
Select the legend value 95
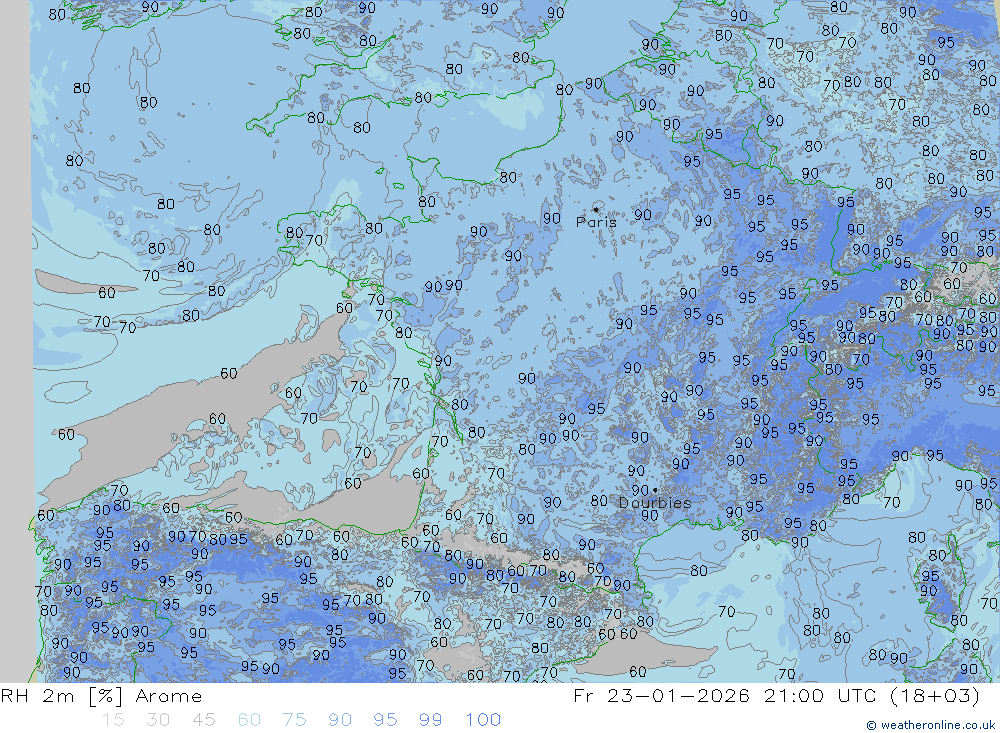click(385, 720)
